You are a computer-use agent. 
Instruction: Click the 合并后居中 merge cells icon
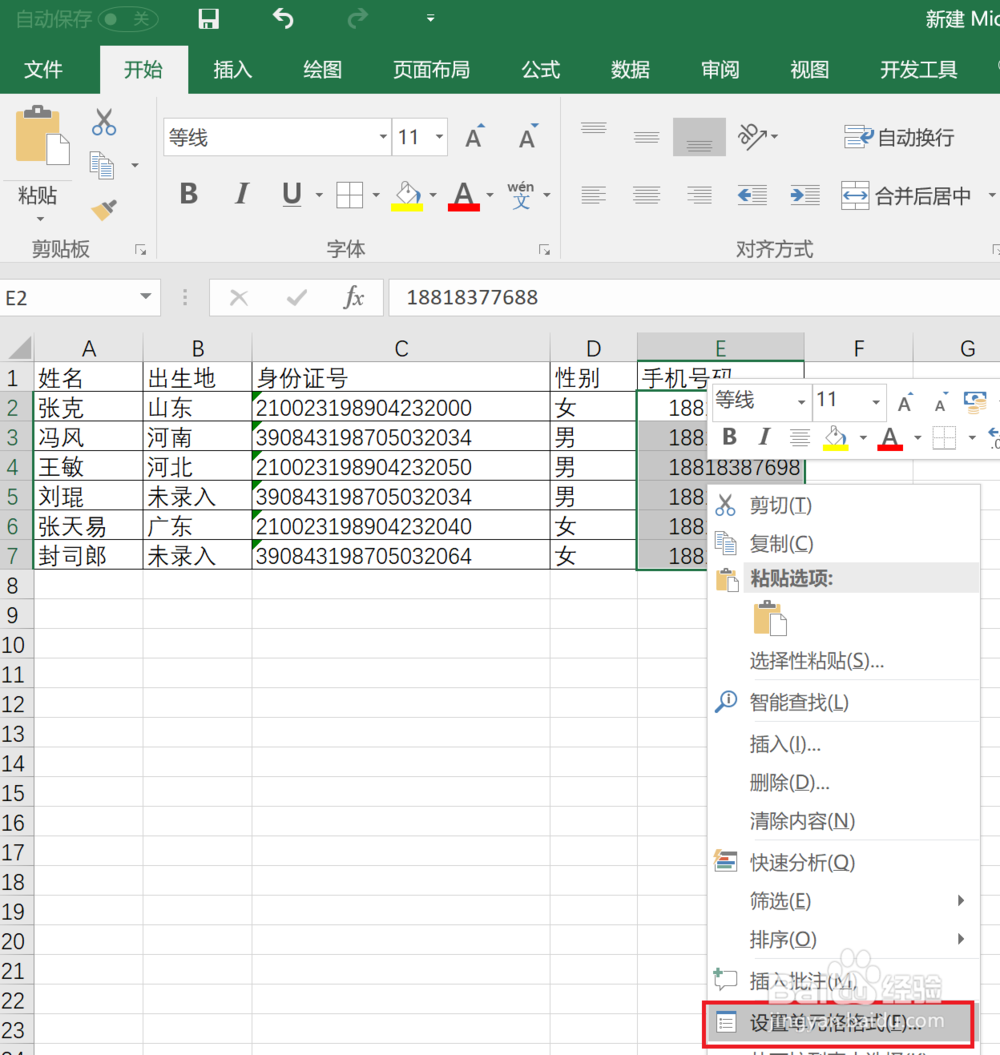855,196
